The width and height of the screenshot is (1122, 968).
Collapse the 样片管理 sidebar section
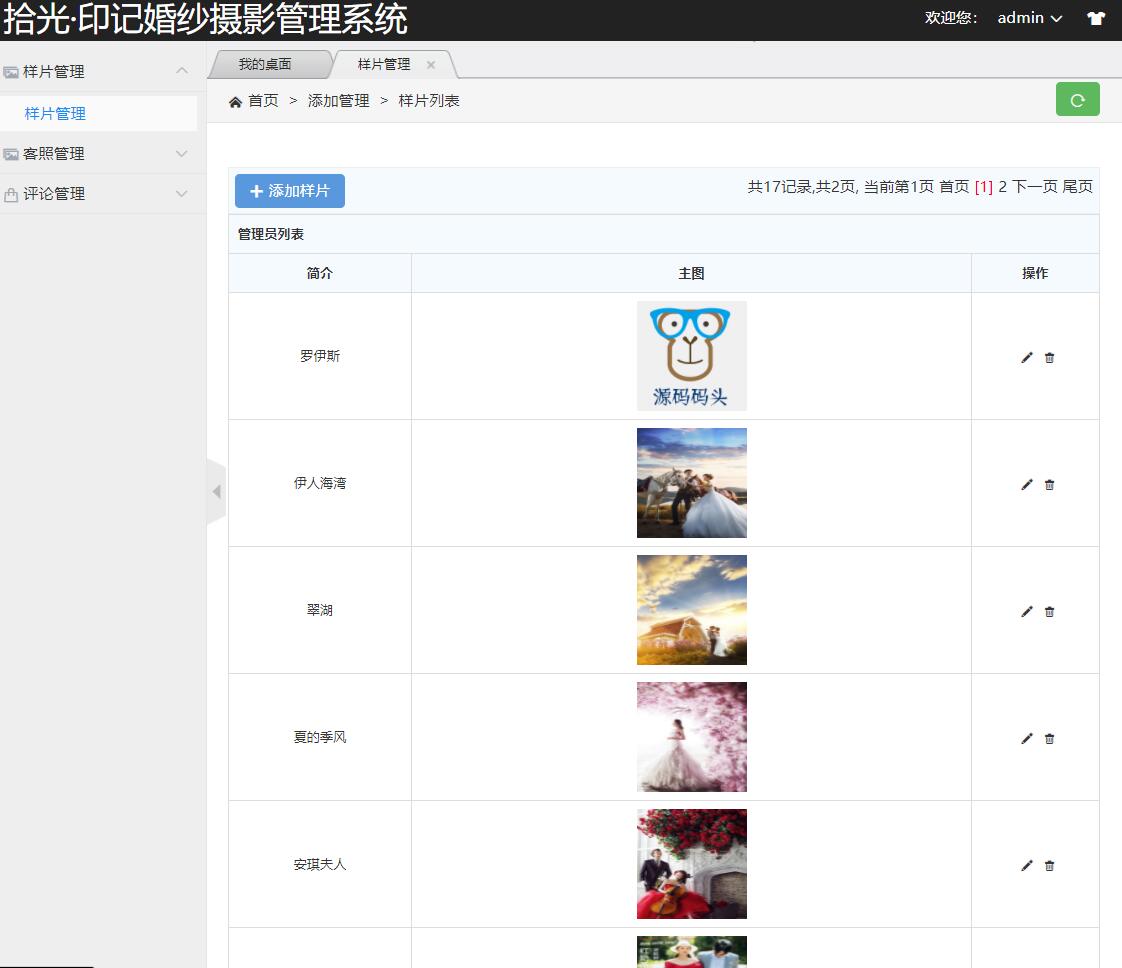pos(182,71)
